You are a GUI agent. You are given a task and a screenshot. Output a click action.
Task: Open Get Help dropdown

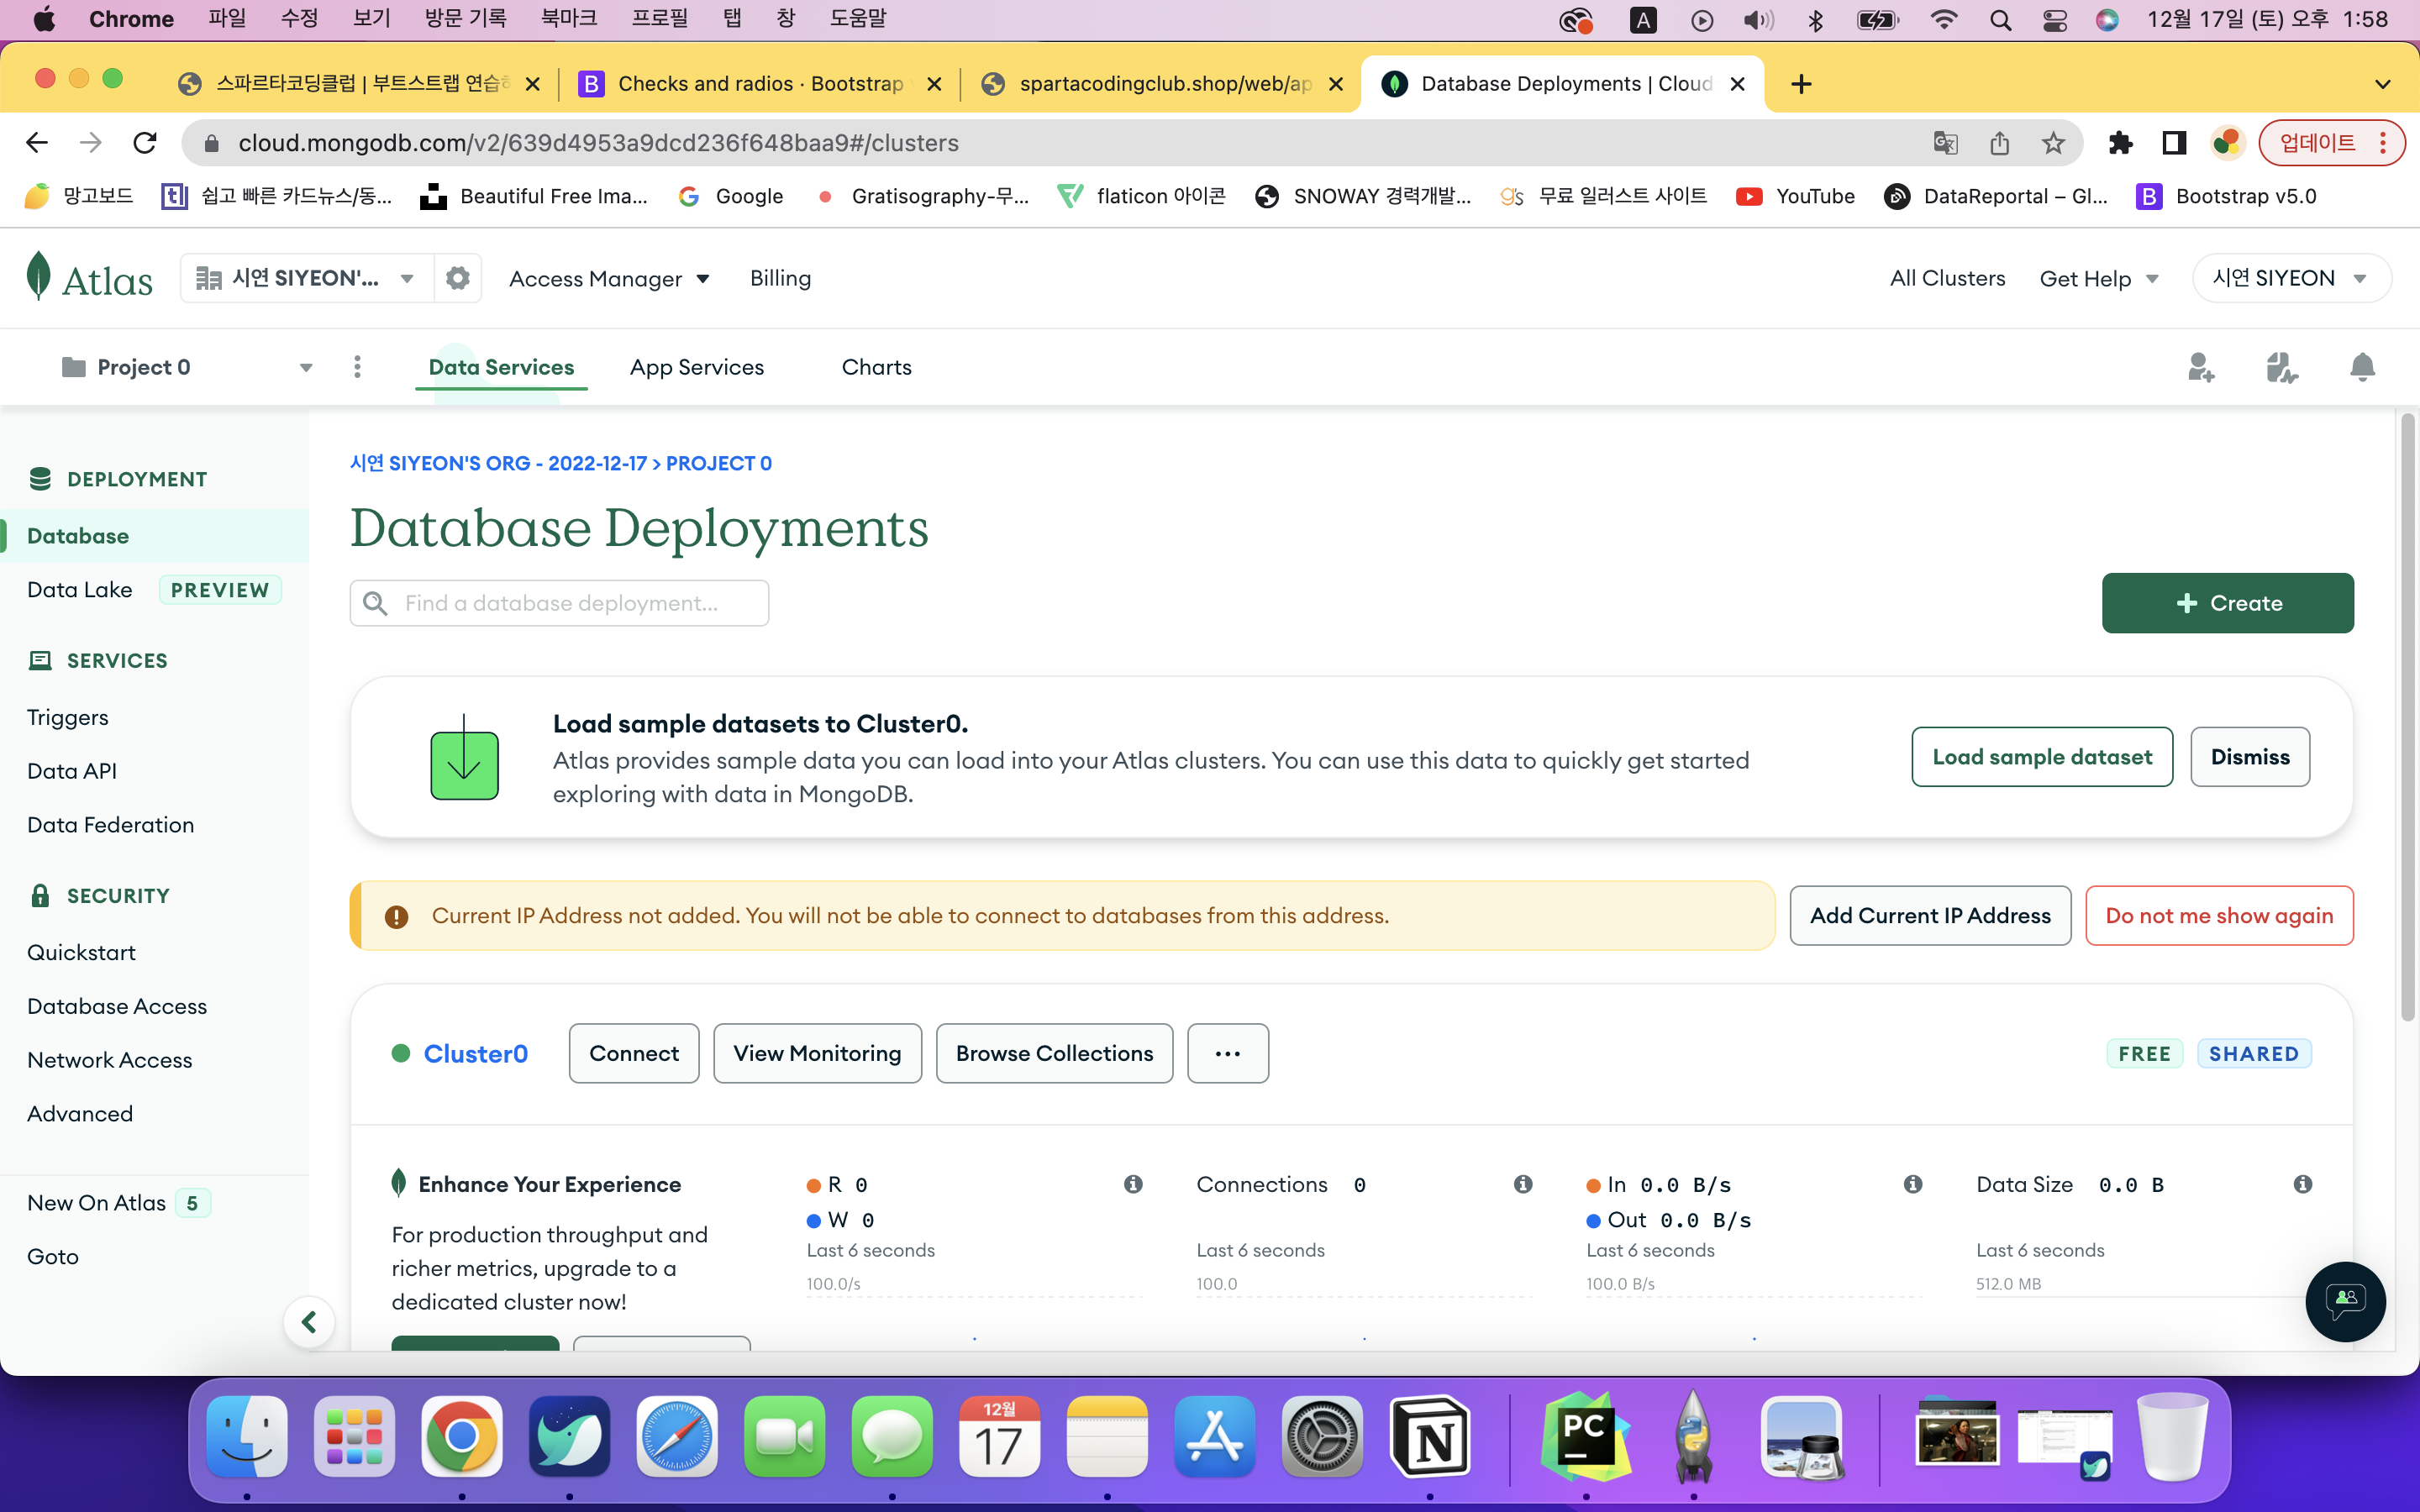coord(2099,279)
